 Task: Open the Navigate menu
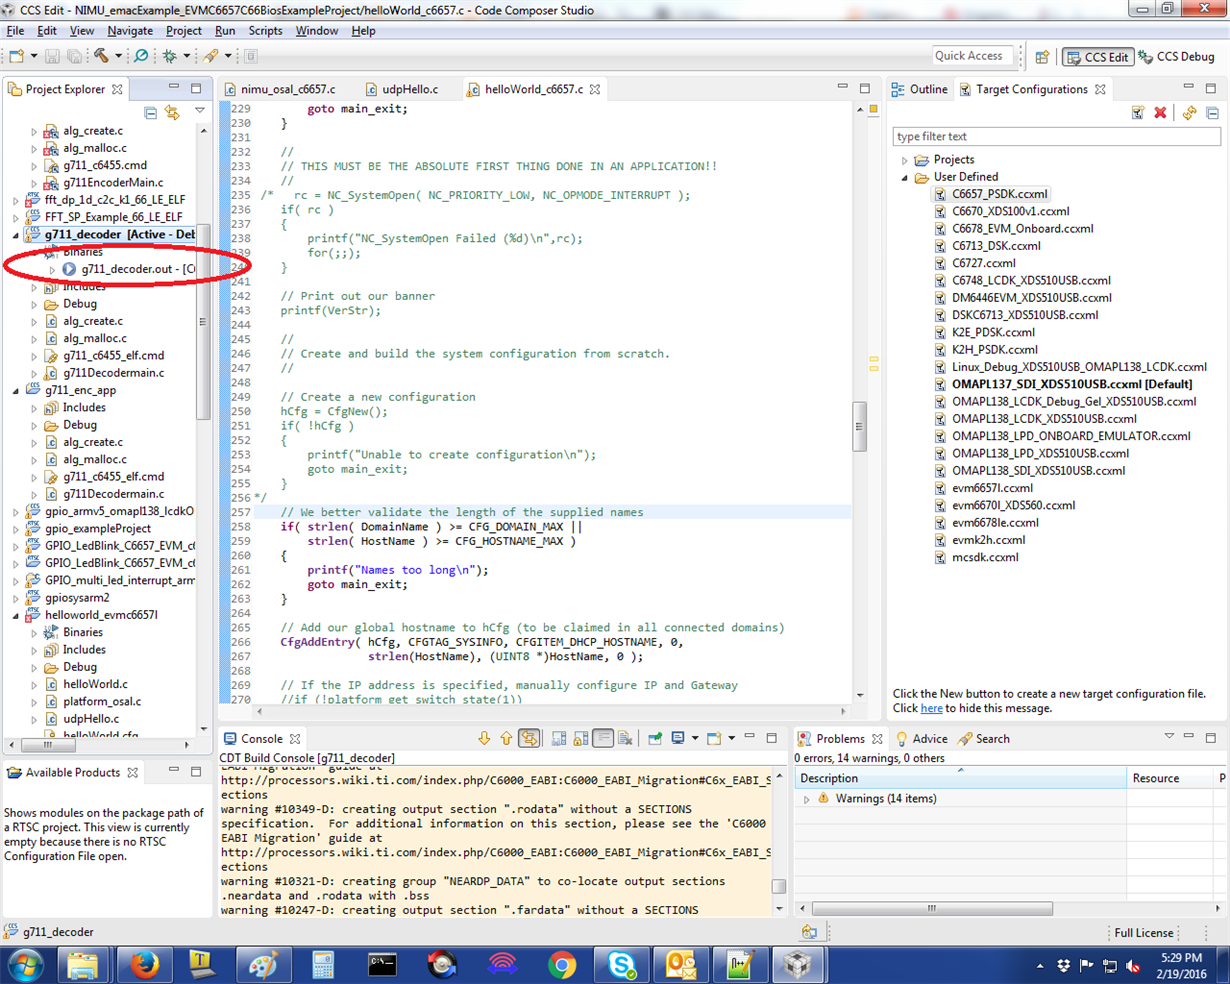[130, 31]
